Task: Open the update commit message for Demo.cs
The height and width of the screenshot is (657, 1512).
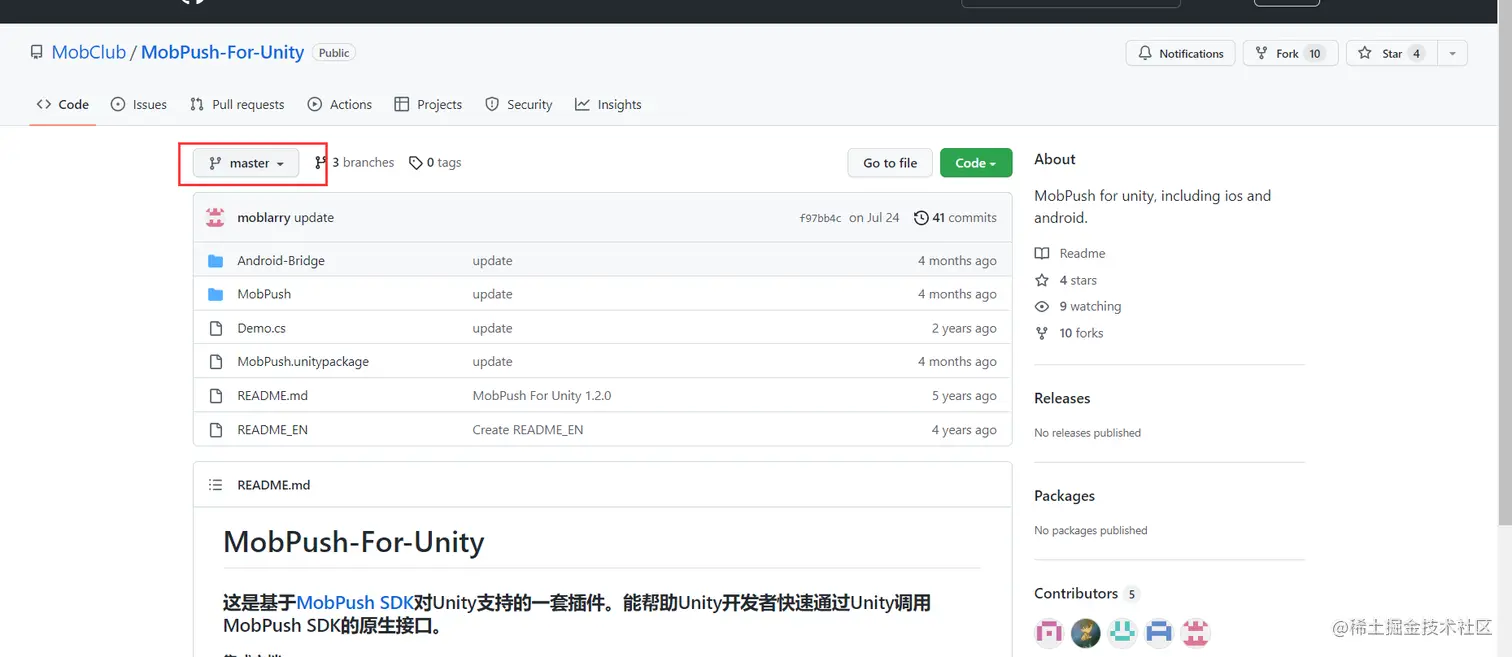Action: [x=492, y=328]
